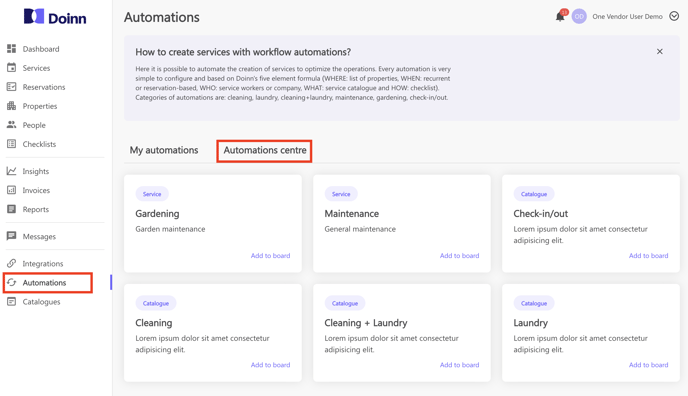Select the Automations label in sidebar
The image size is (688, 396).
(44, 282)
